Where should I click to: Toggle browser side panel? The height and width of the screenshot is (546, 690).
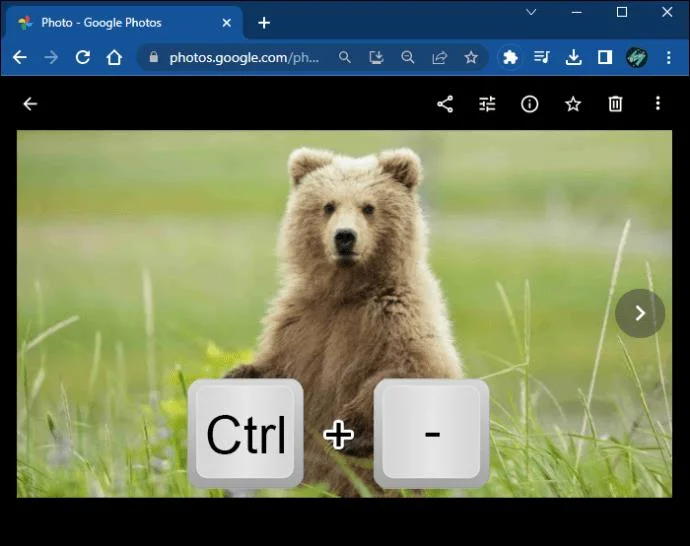coord(605,57)
